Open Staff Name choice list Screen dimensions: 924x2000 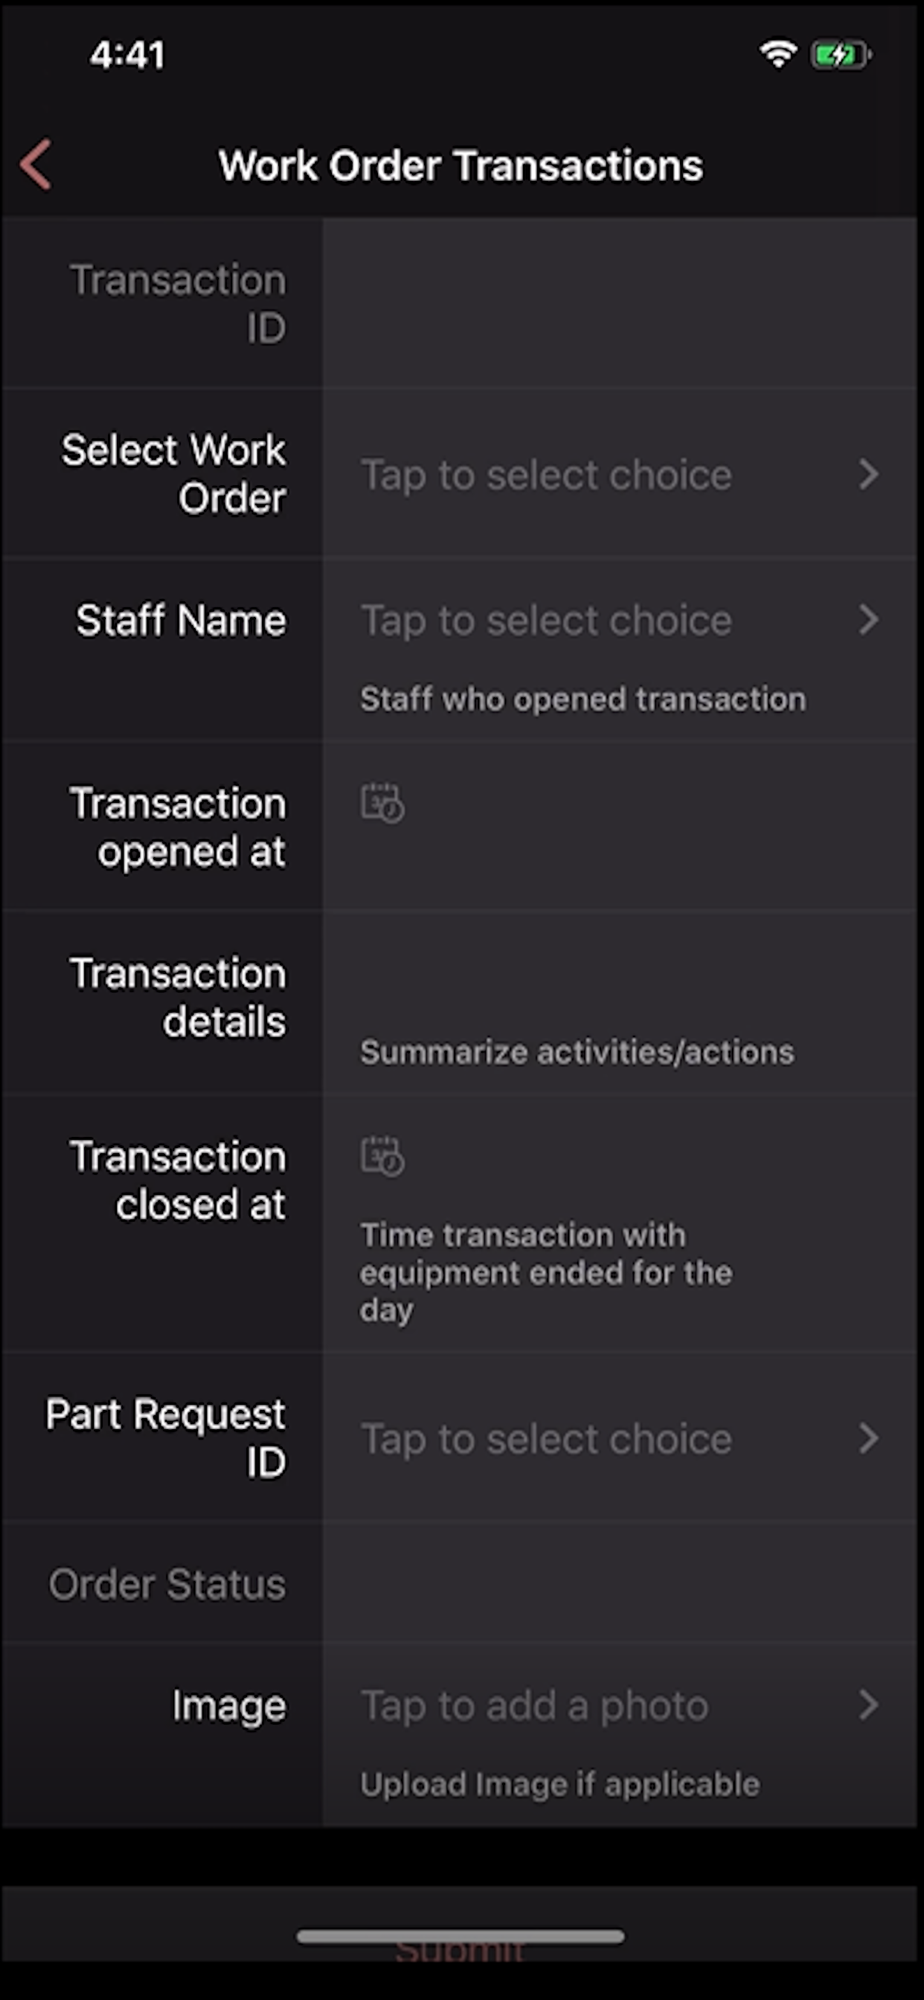click(619, 620)
